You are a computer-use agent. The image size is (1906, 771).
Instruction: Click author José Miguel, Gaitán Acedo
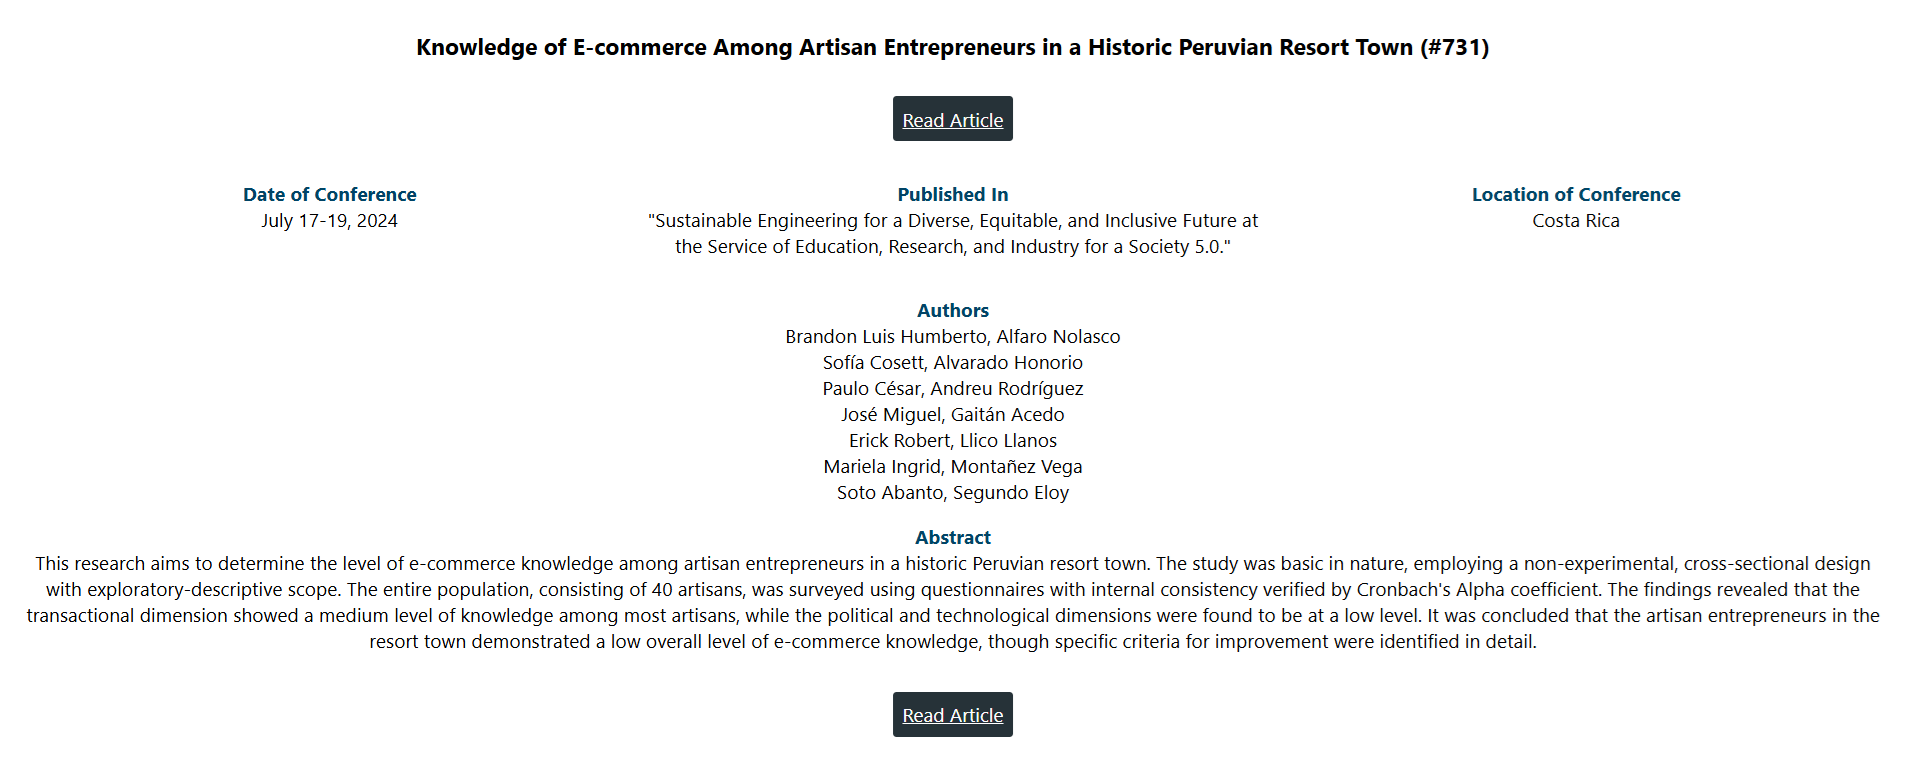(x=952, y=415)
